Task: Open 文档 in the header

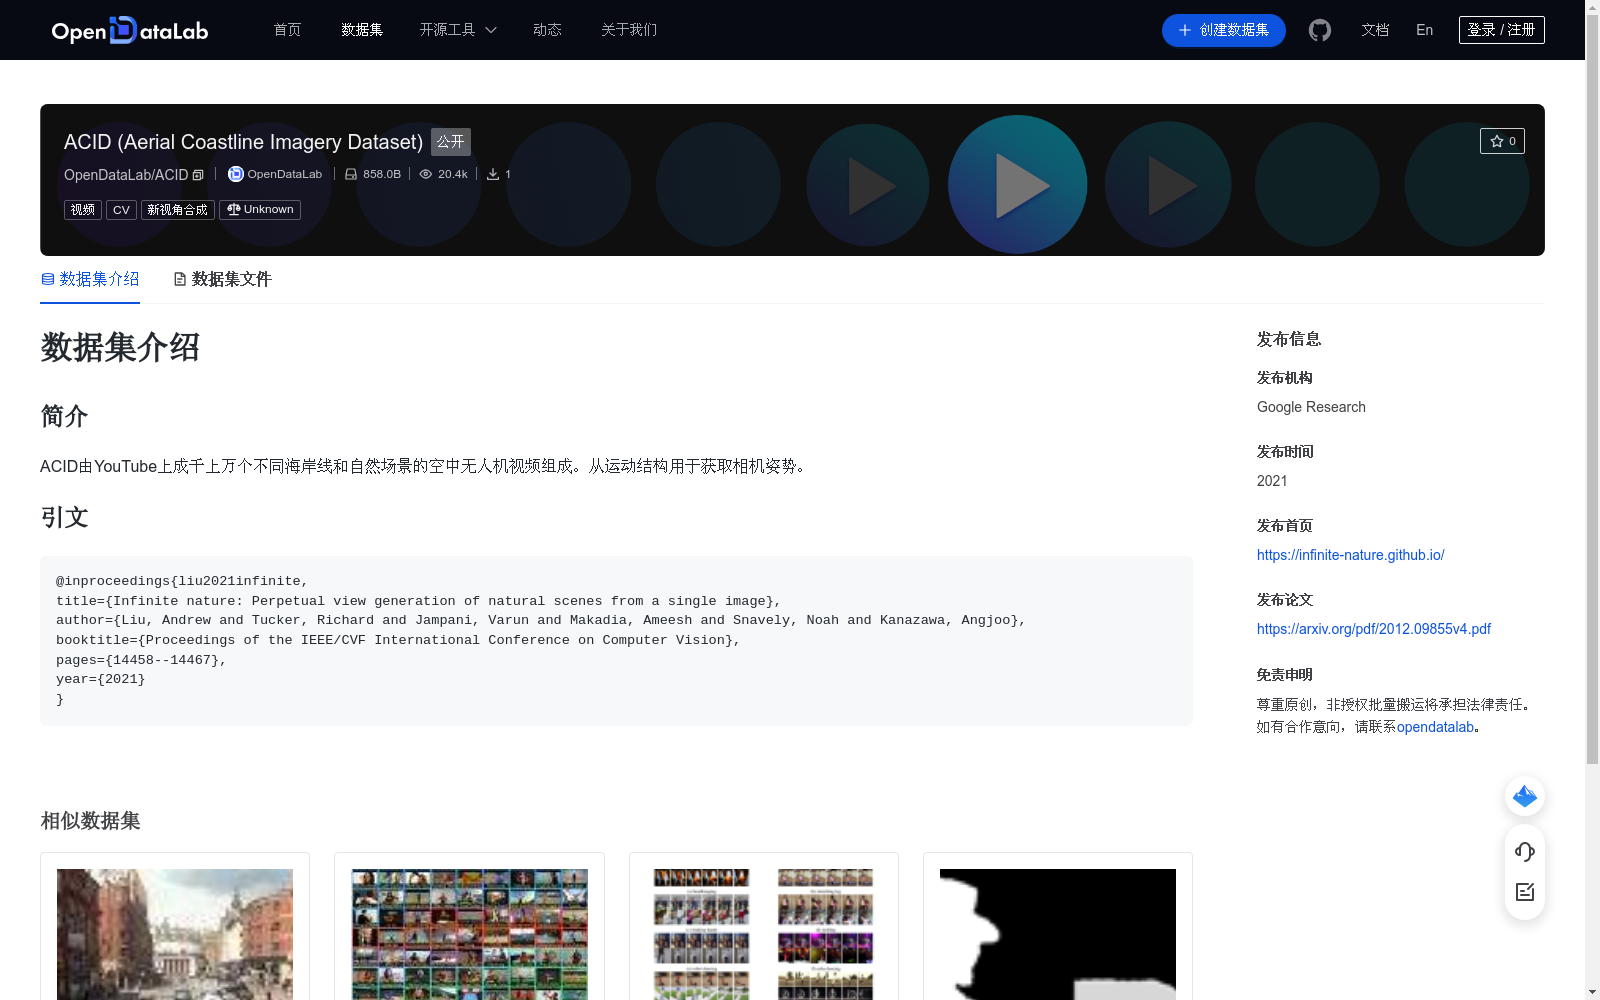Action: (x=1375, y=30)
